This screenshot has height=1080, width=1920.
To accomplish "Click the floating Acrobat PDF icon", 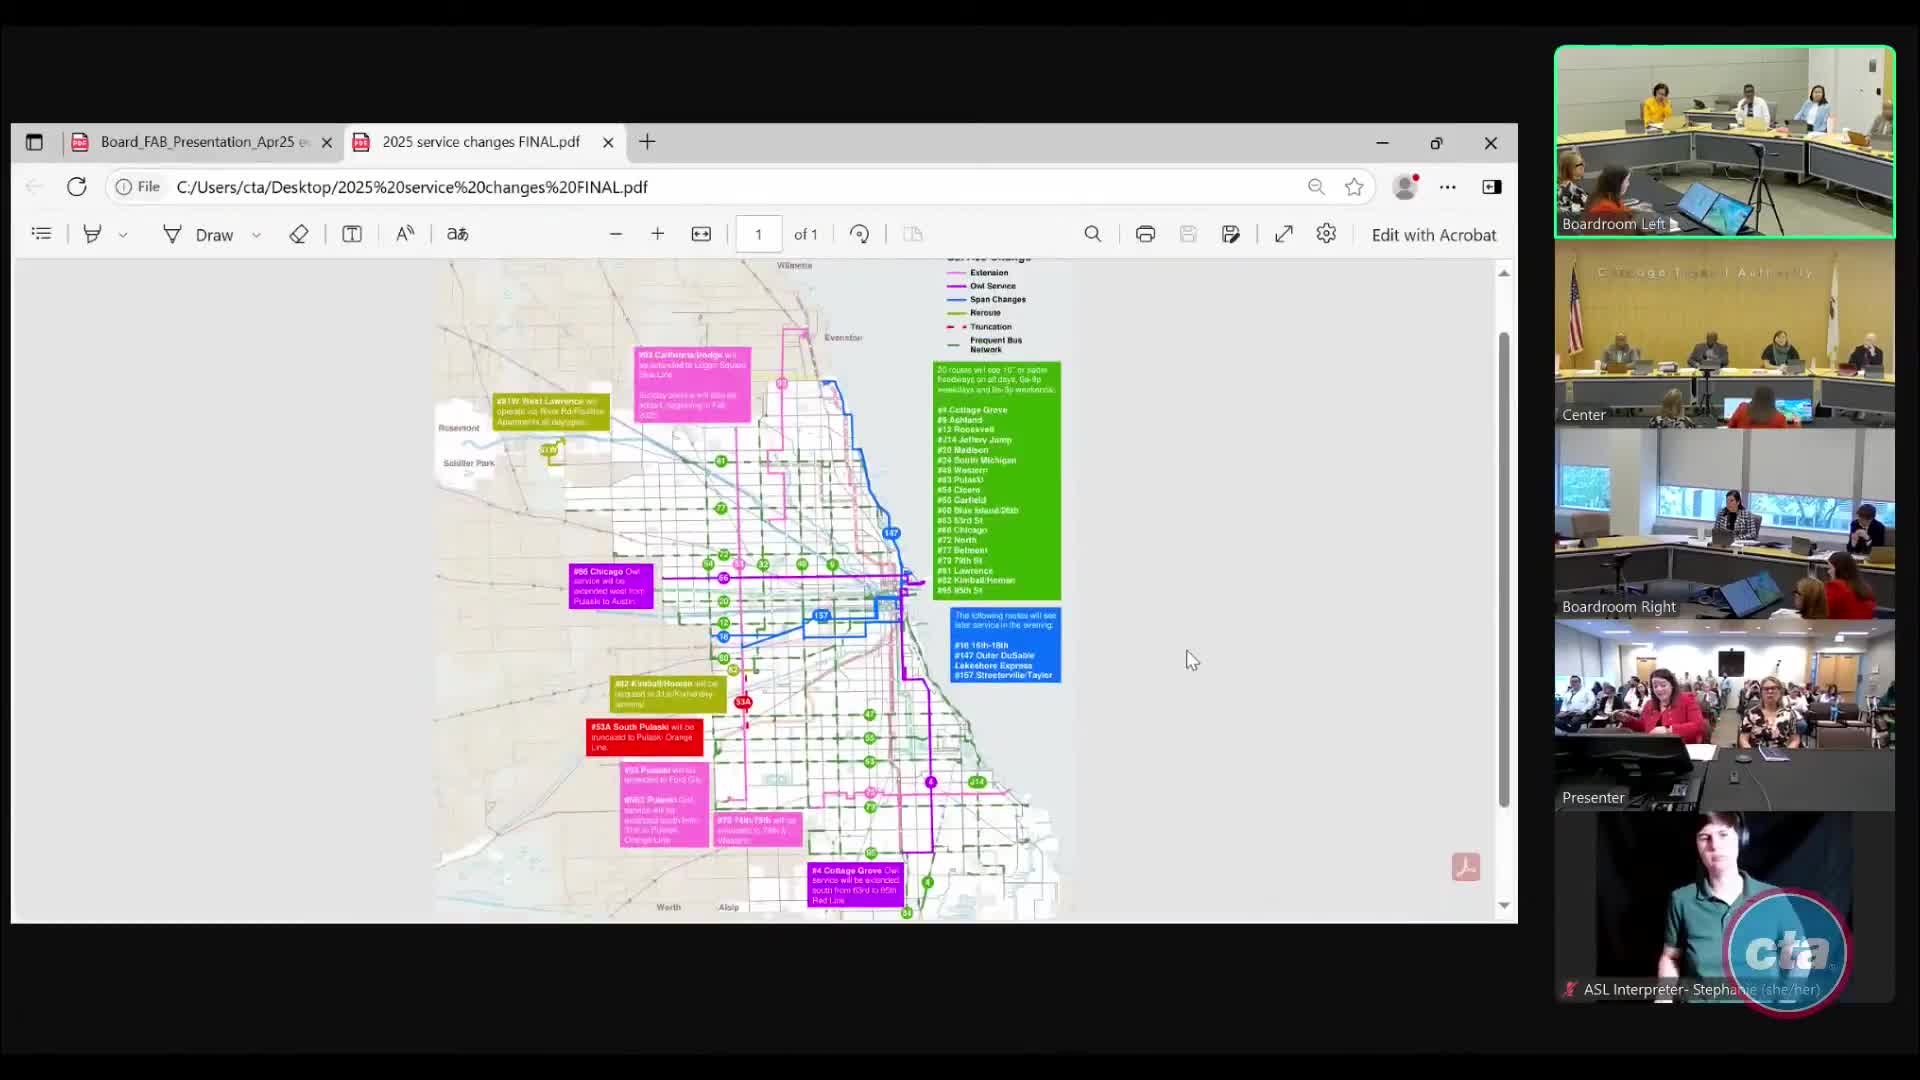I will pyautogui.click(x=1466, y=867).
